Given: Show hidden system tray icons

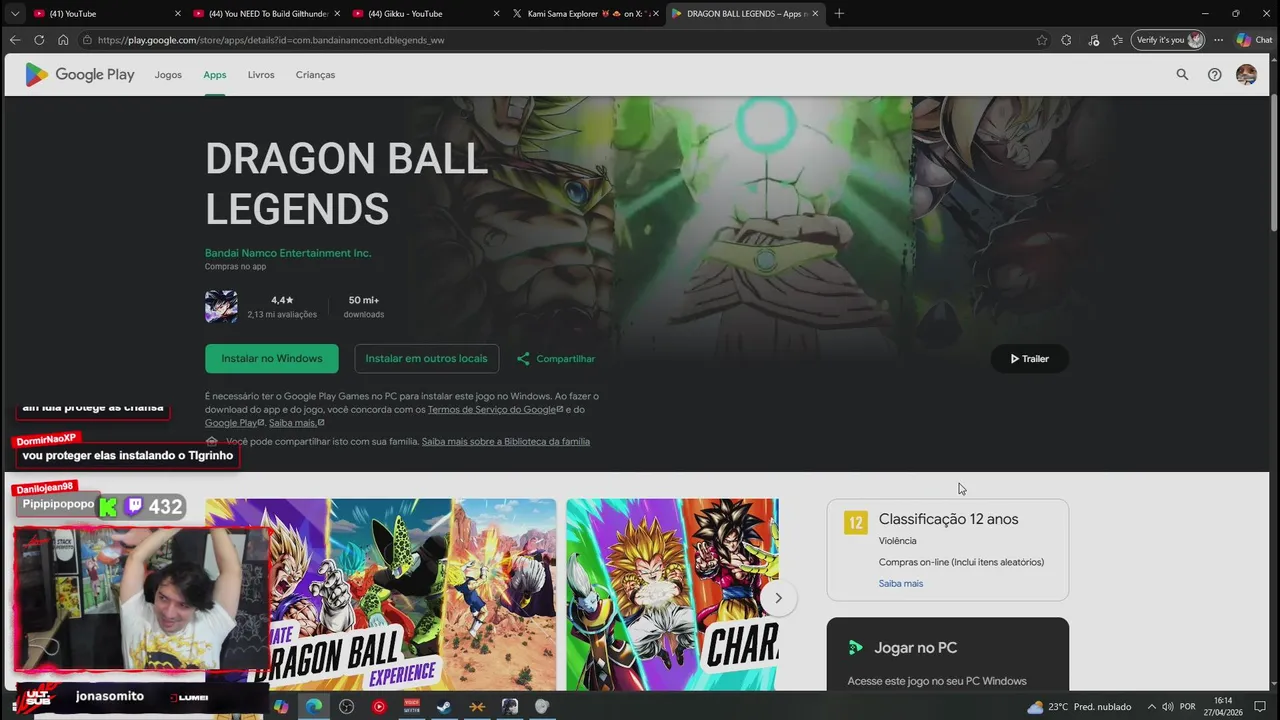Looking at the screenshot, I should (x=1151, y=707).
